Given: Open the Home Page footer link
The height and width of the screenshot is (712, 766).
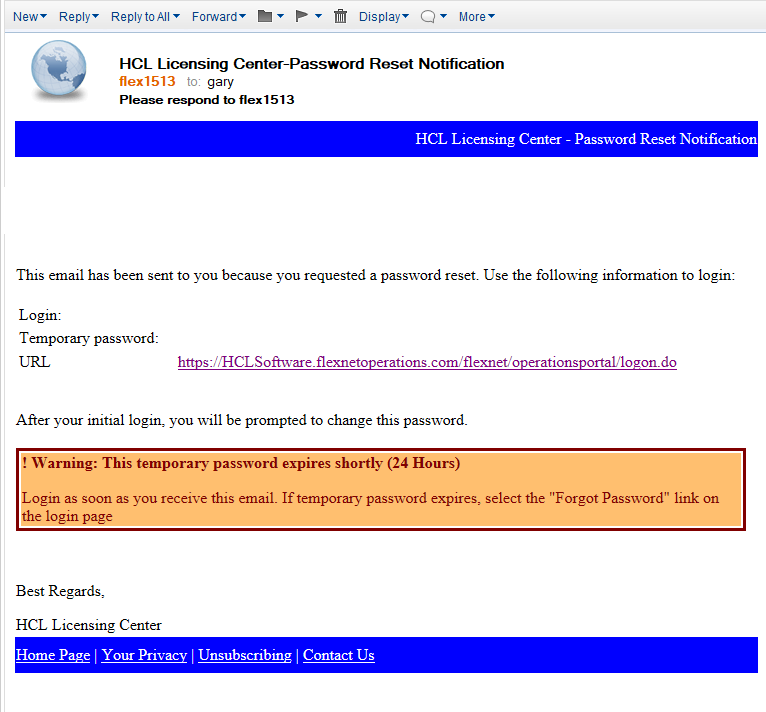Looking at the screenshot, I should pos(53,655).
